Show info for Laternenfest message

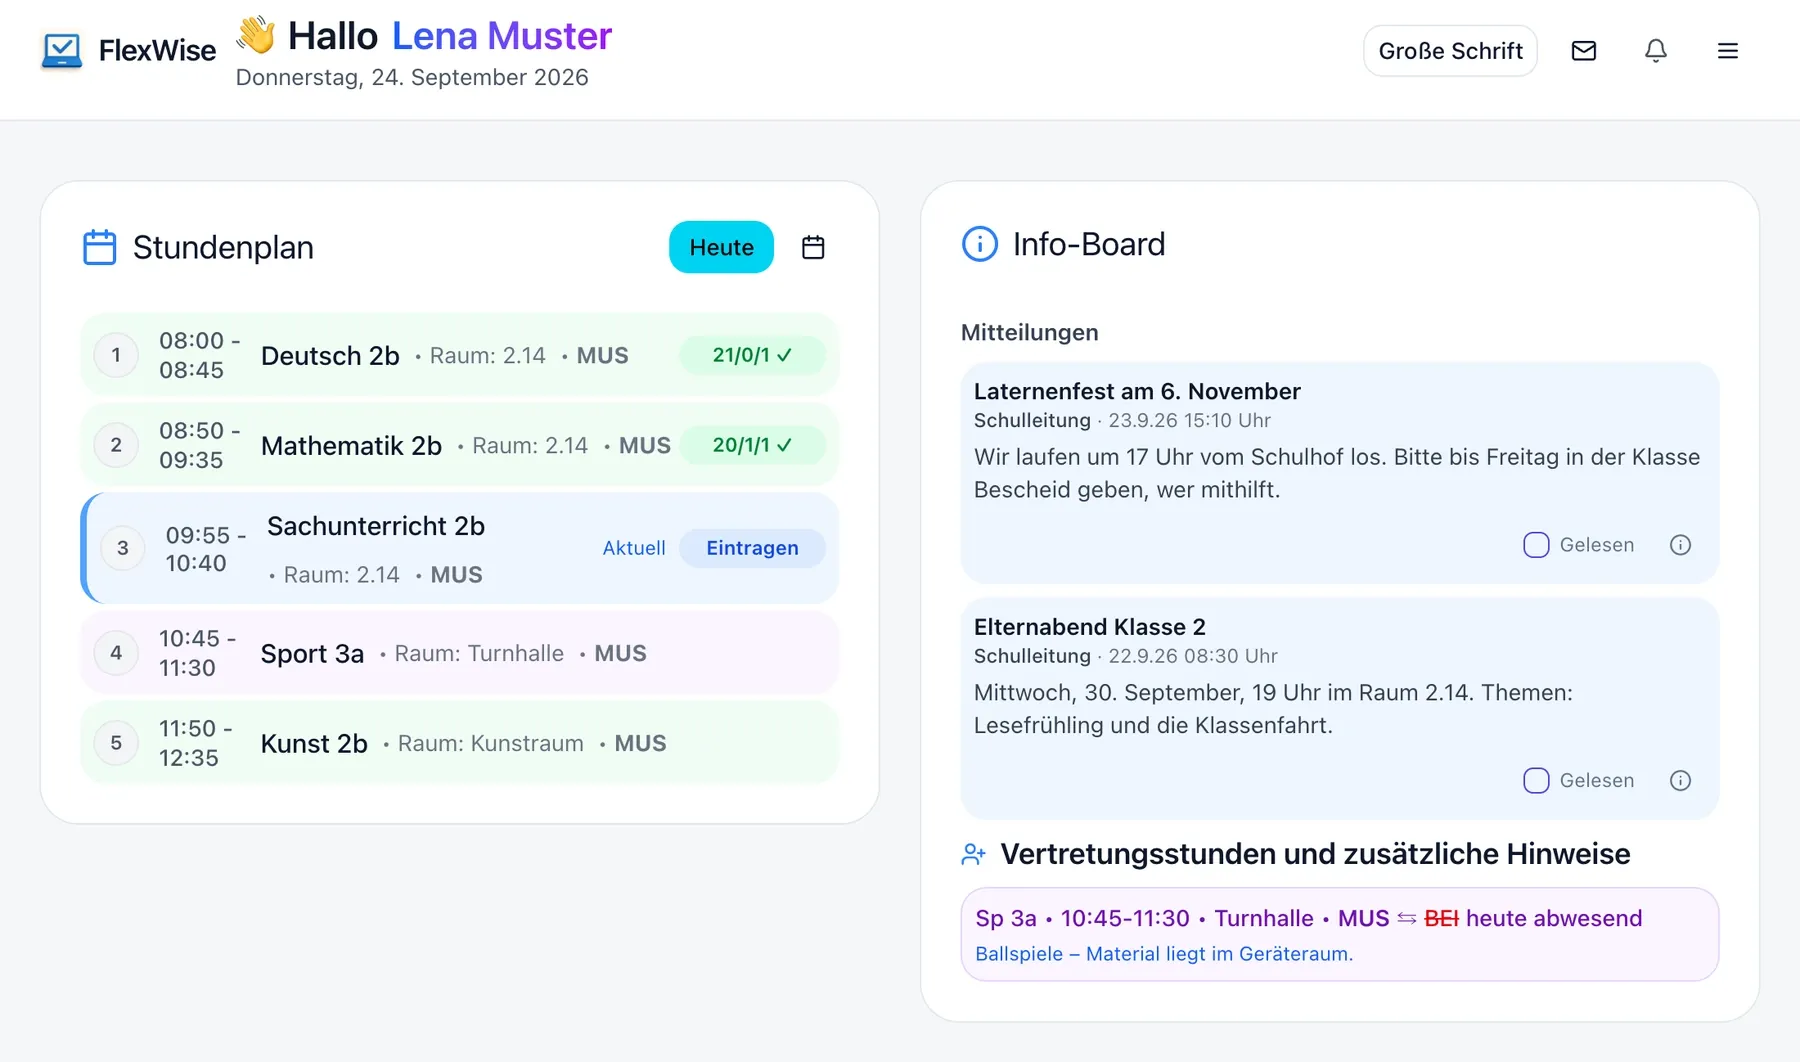[1680, 545]
